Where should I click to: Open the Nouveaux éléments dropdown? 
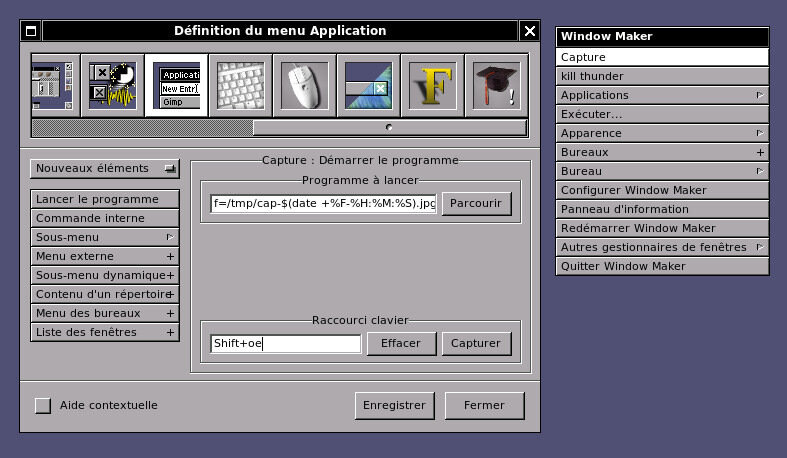105,168
